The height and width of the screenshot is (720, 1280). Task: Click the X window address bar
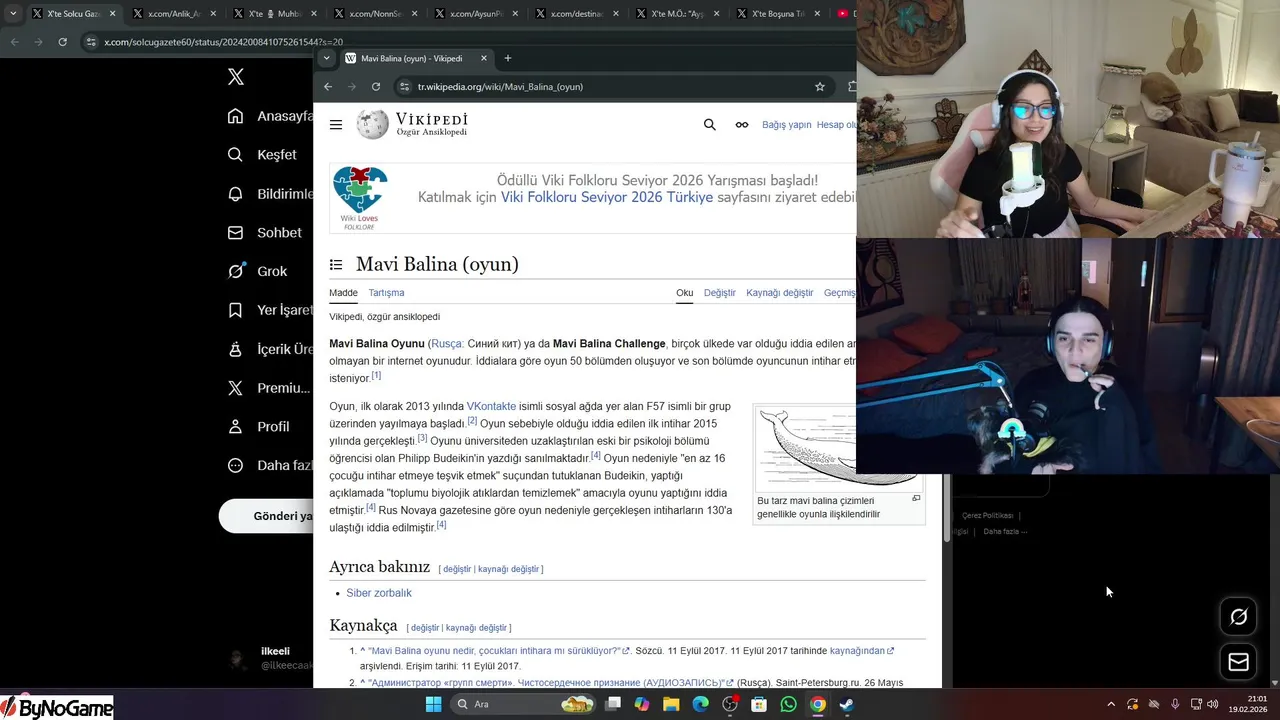[x=223, y=42]
